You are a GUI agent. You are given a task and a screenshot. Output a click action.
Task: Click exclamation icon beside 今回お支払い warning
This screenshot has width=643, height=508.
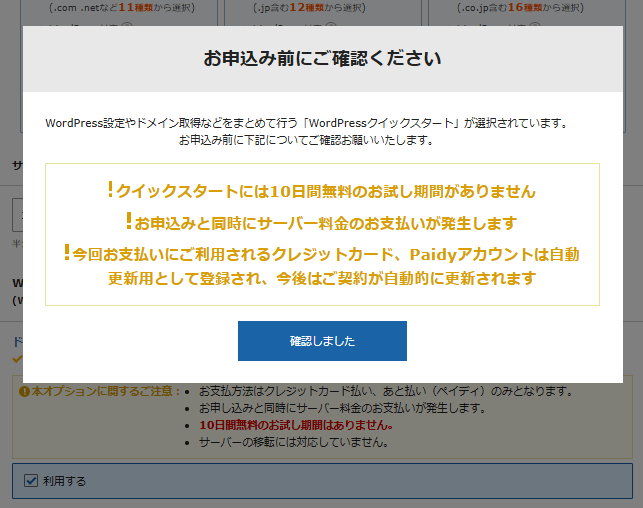click(x=67, y=253)
